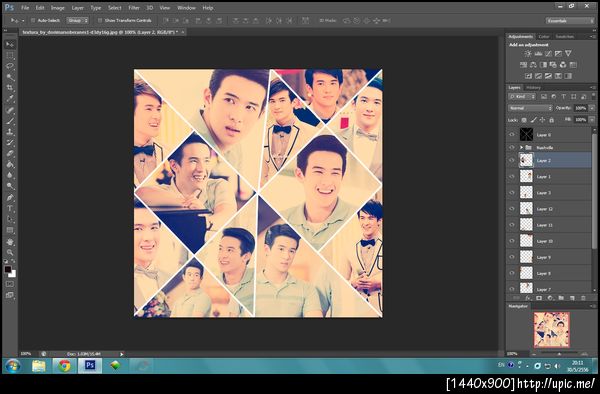Create a new group with the folder icon
Viewport: 600px width, 394px height.
[x=561, y=298]
